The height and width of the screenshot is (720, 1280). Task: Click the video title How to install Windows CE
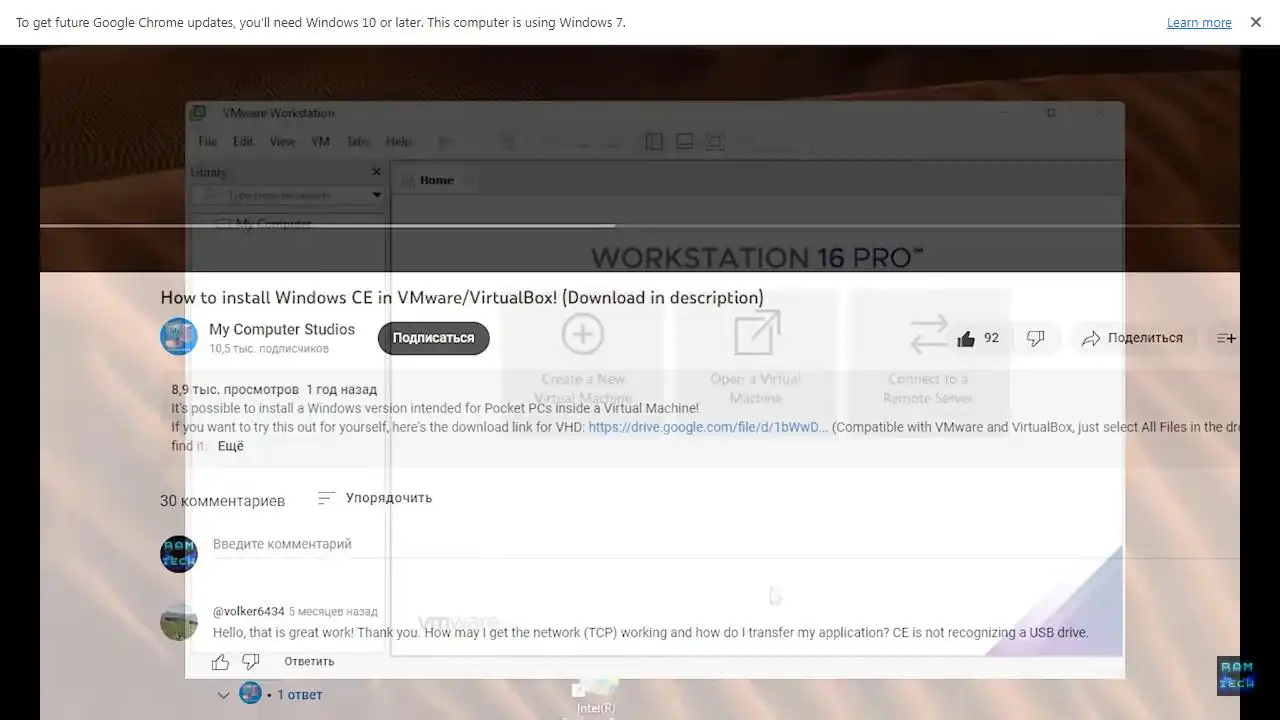(462, 297)
